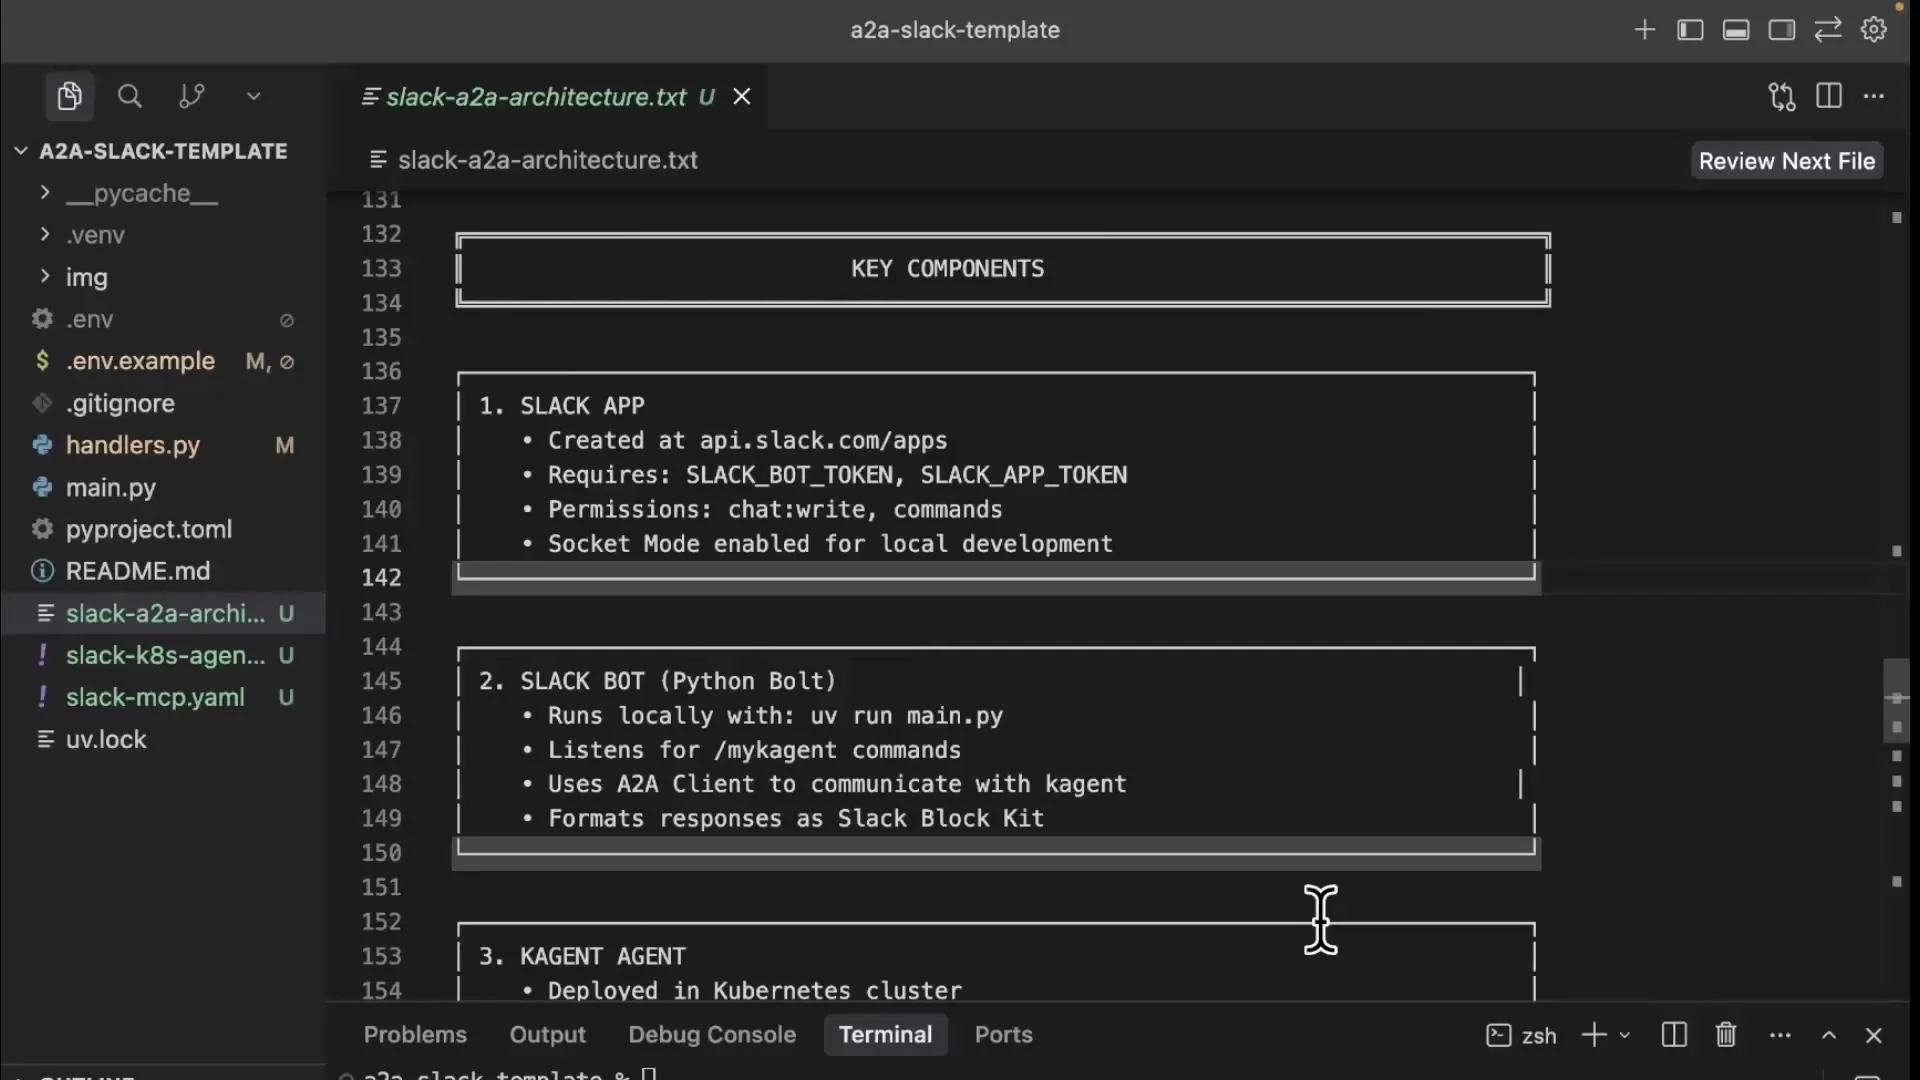
Task: Click 'Listens for /mykagent commands' text
Action: [x=754, y=750]
